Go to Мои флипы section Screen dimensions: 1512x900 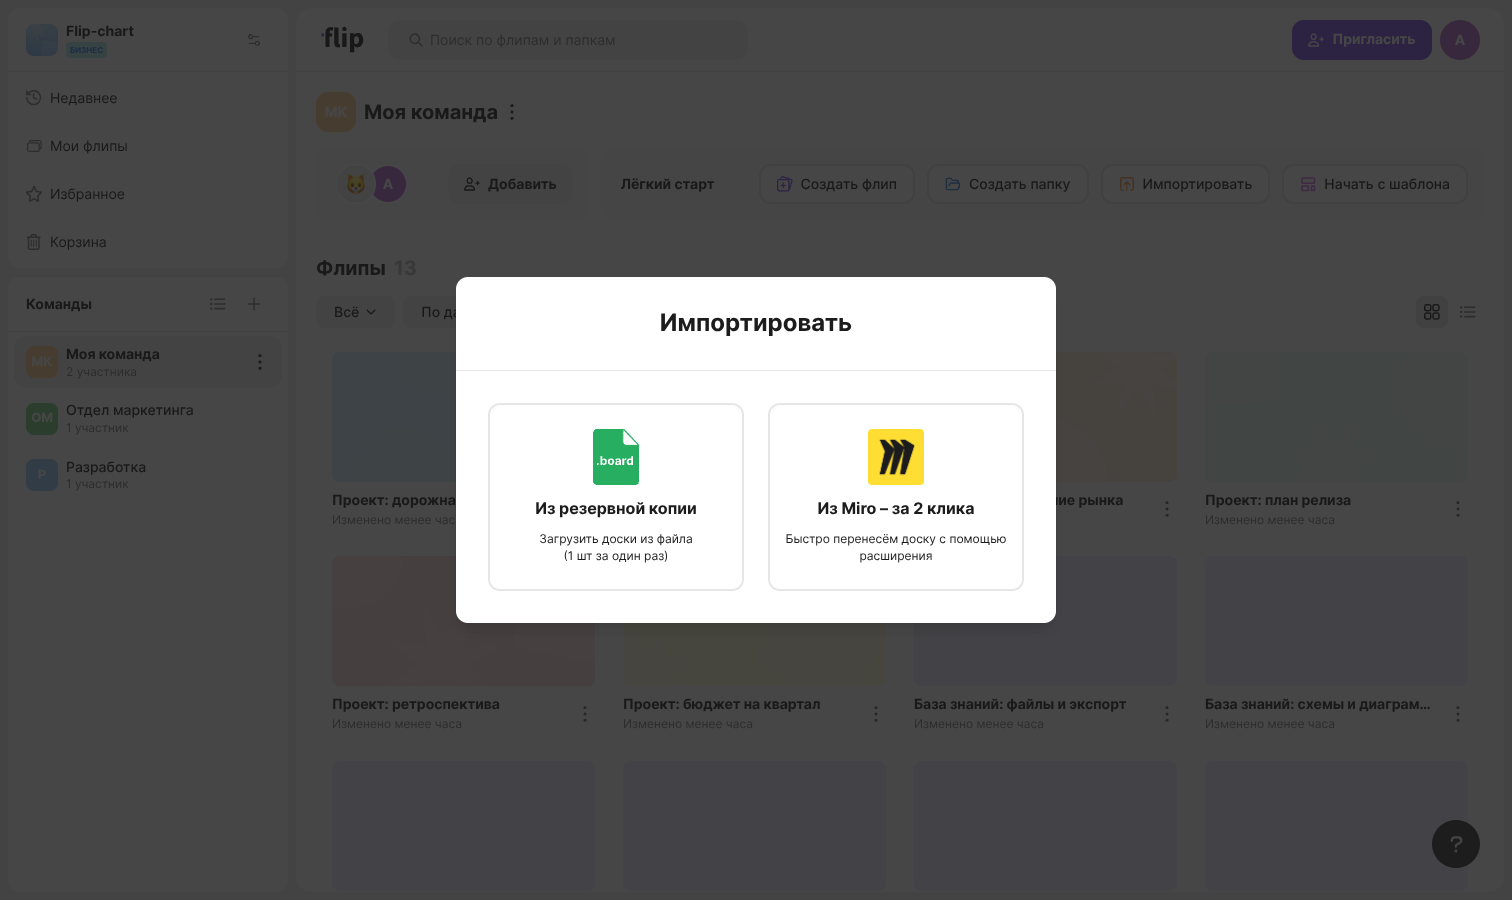click(x=148, y=146)
